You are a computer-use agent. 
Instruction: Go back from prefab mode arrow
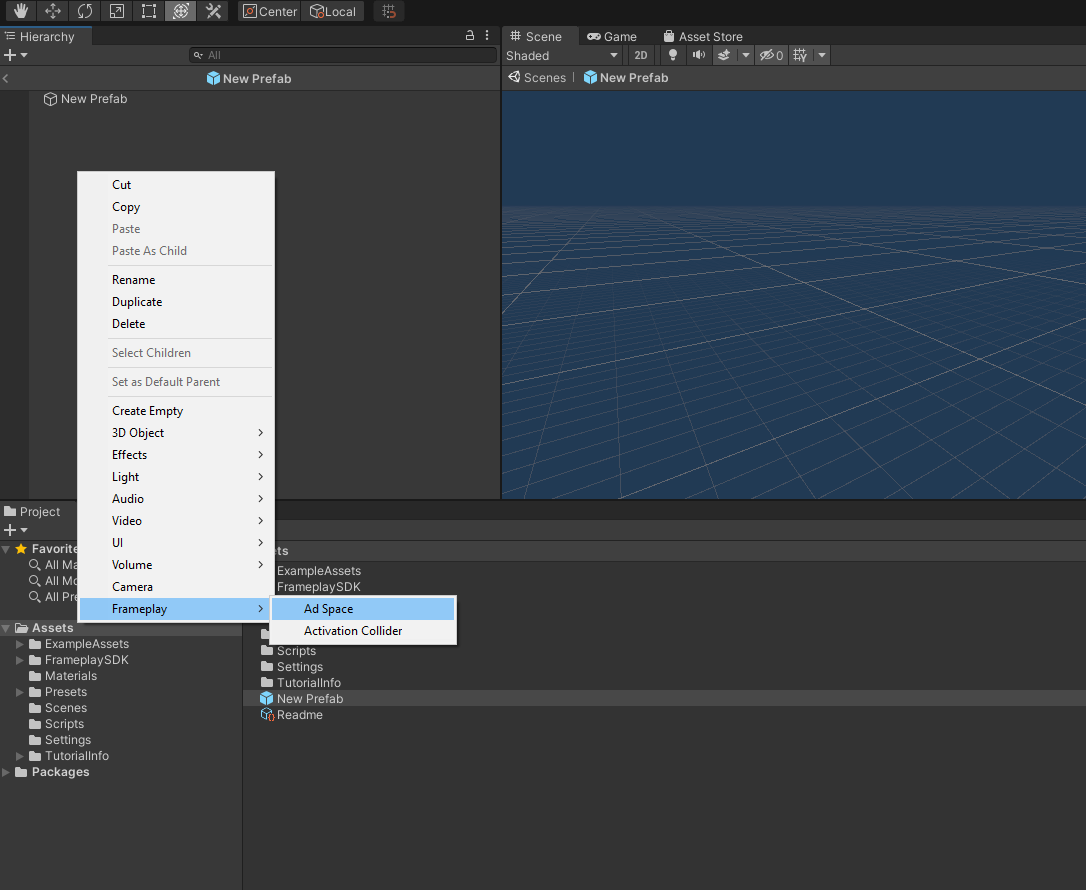(6, 78)
